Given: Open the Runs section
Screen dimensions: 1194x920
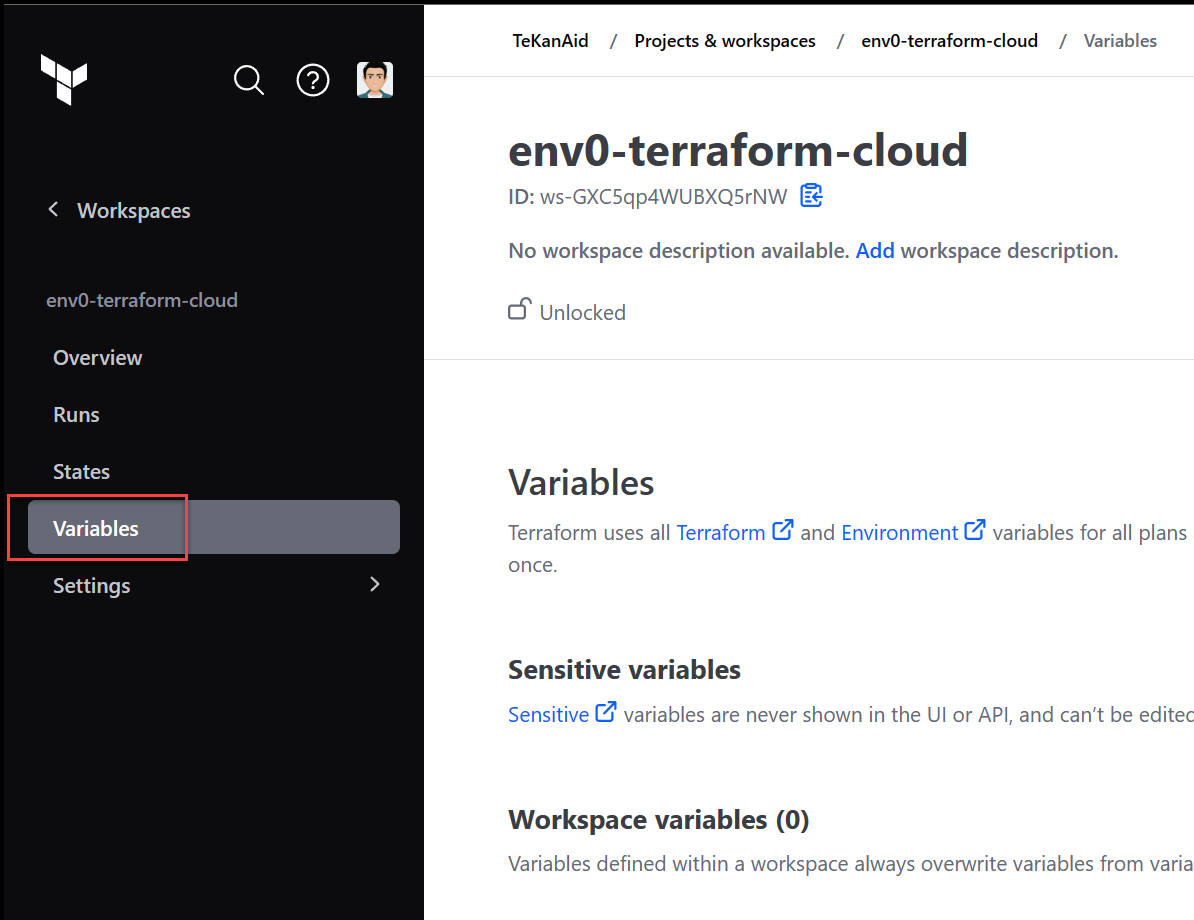Looking at the screenshot, I should click(x=76, y=414).
